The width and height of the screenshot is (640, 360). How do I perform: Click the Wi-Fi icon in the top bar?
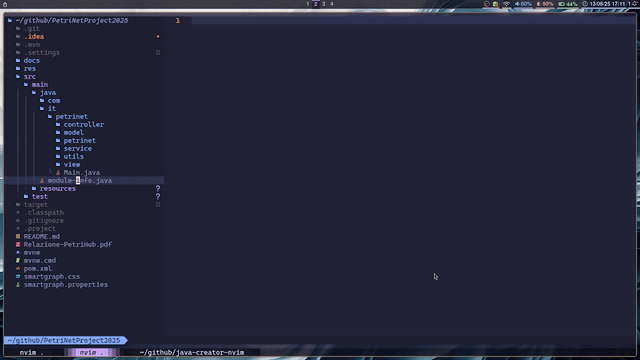pos(506,4)
